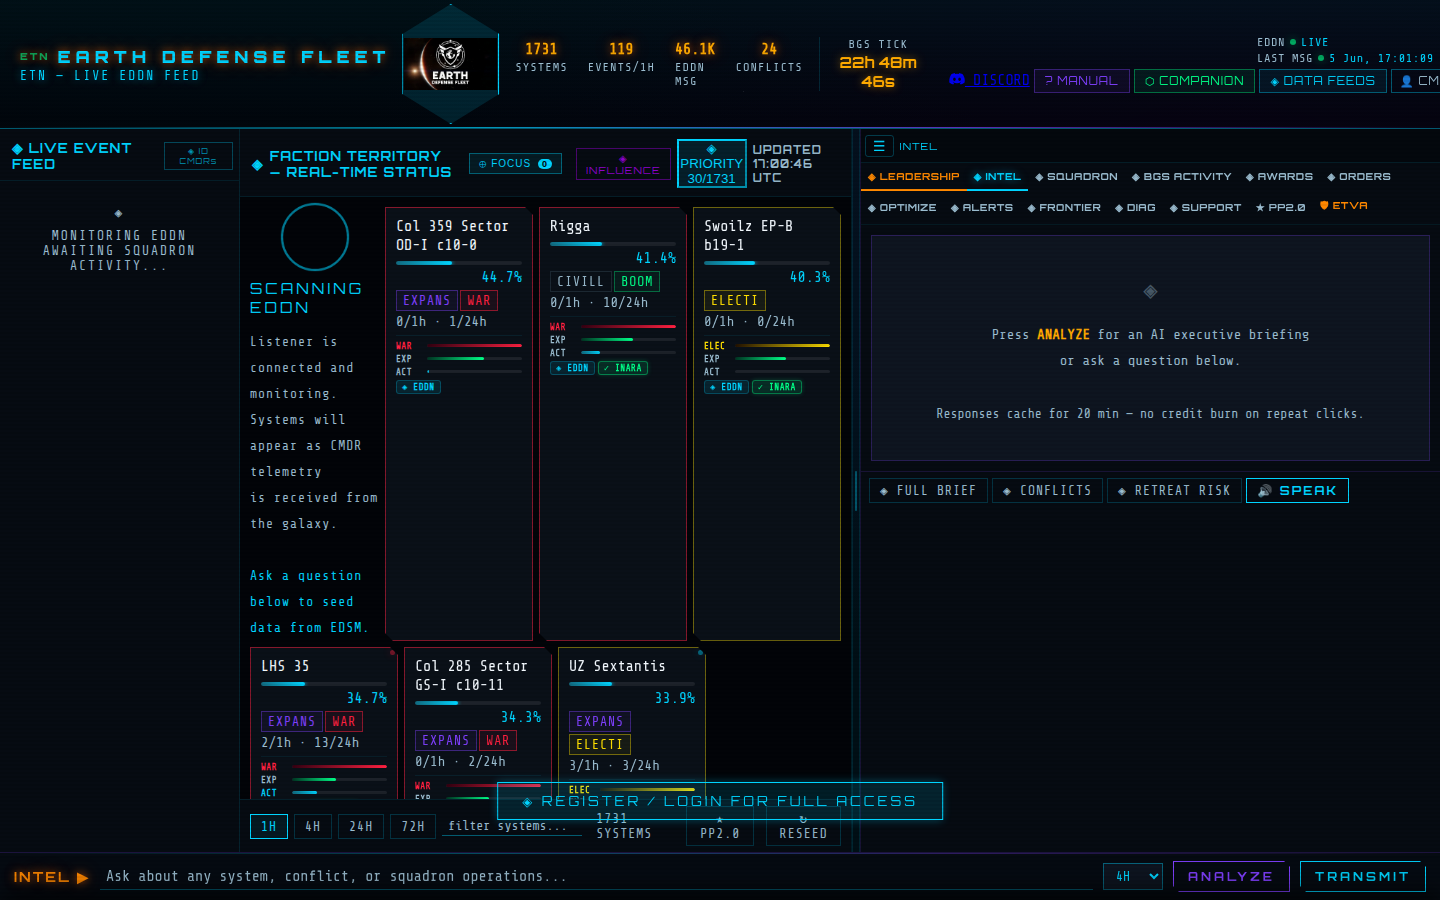The width and height of the screenshot is (1440, 900).
Task: Click the EDDN badge on Col 359 Sector card
Action: (419, 387)
